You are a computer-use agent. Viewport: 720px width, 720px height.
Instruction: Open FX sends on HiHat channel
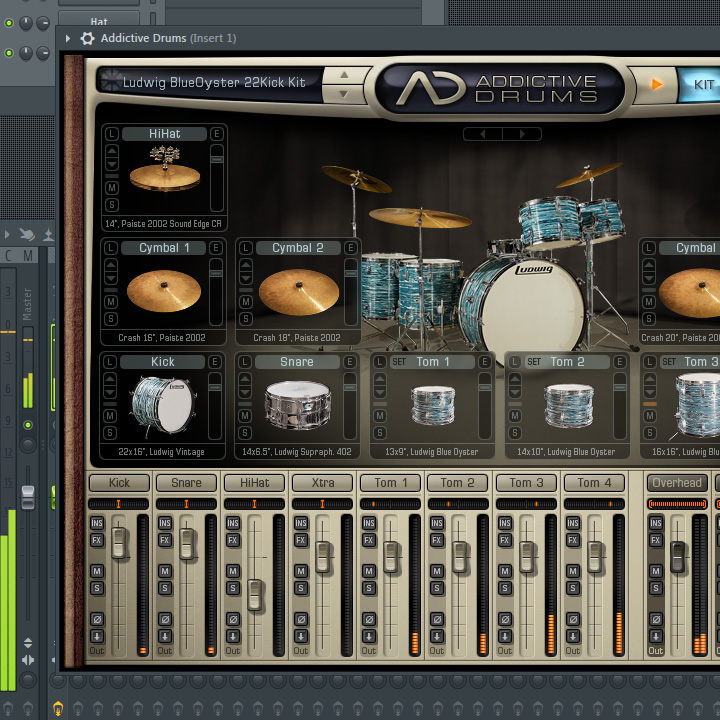coord(233,540)
